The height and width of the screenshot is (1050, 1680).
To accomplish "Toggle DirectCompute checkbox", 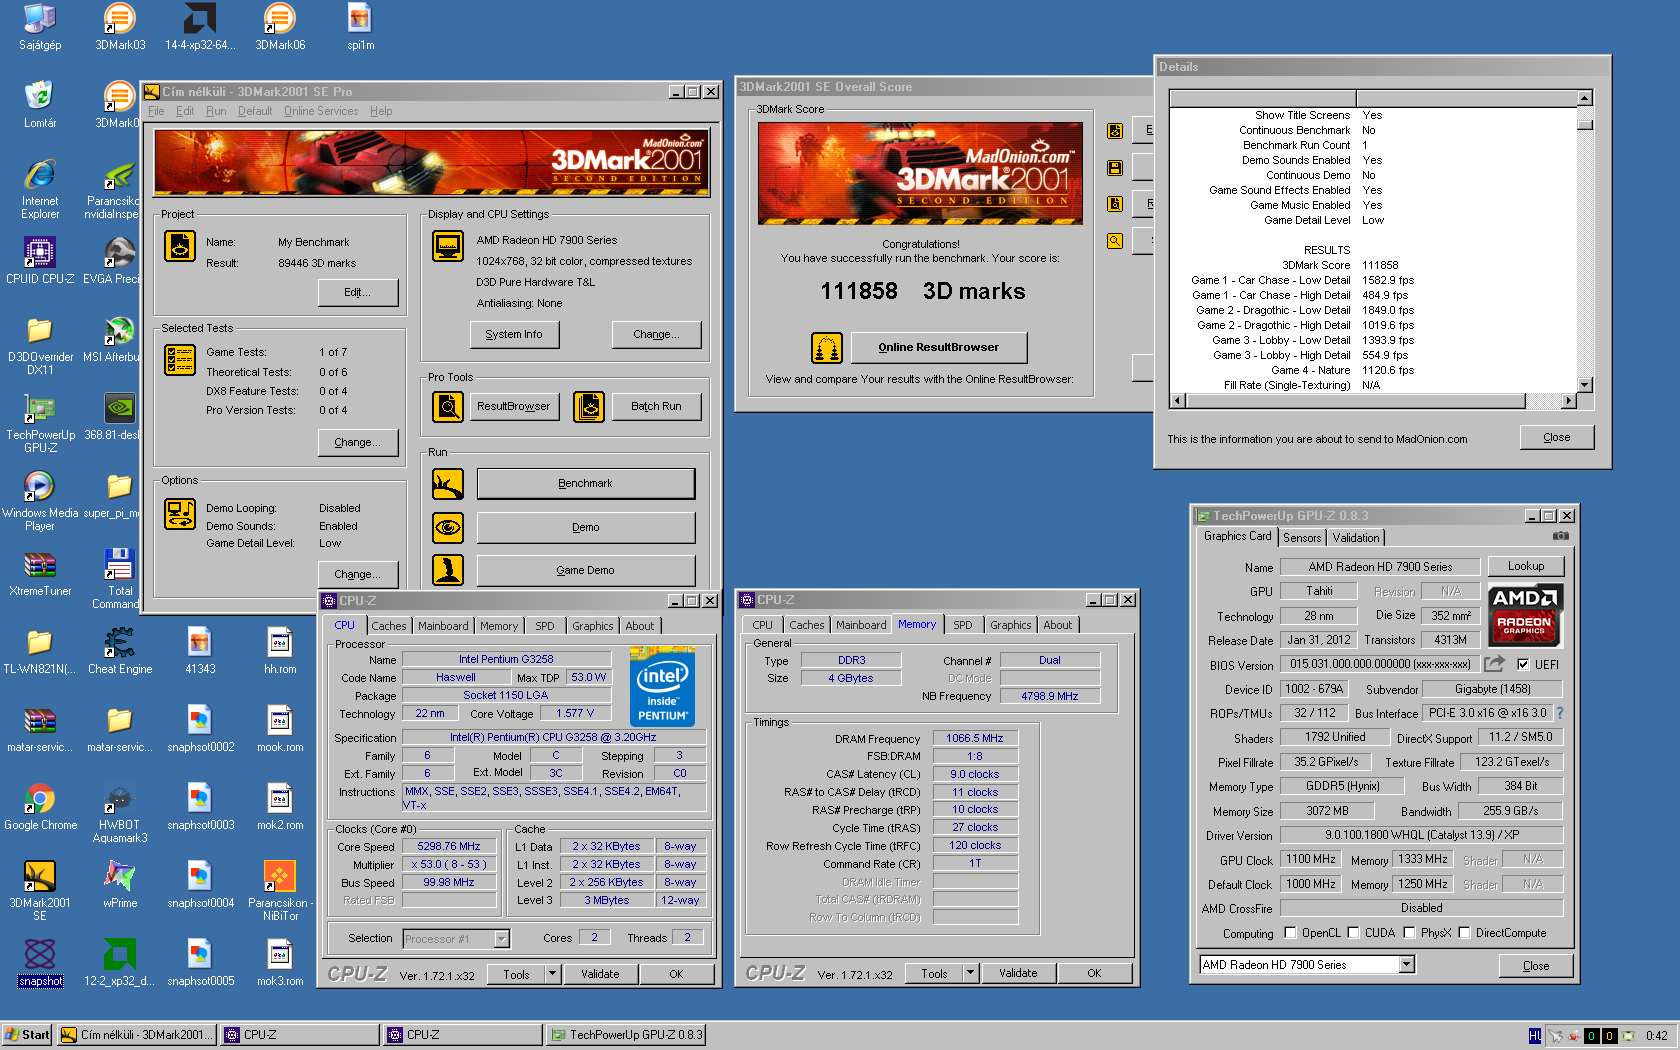I will coord(1464,933).
